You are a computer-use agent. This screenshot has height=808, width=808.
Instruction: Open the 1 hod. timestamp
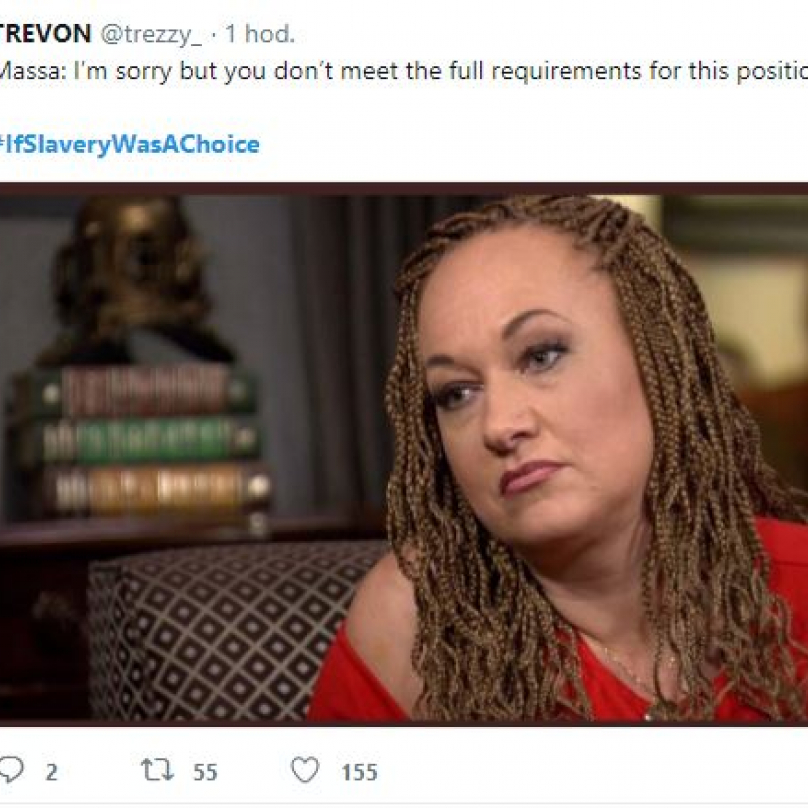click(x=260, y=34)
